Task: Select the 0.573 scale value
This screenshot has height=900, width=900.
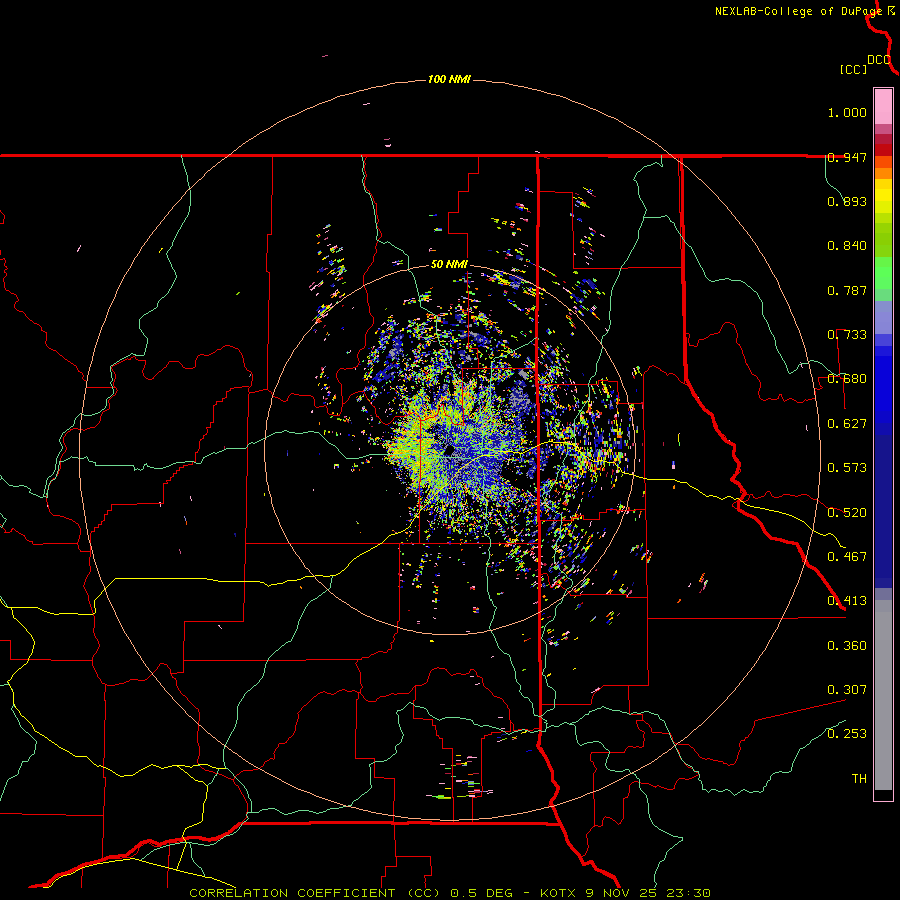Action: click(847, 468)
